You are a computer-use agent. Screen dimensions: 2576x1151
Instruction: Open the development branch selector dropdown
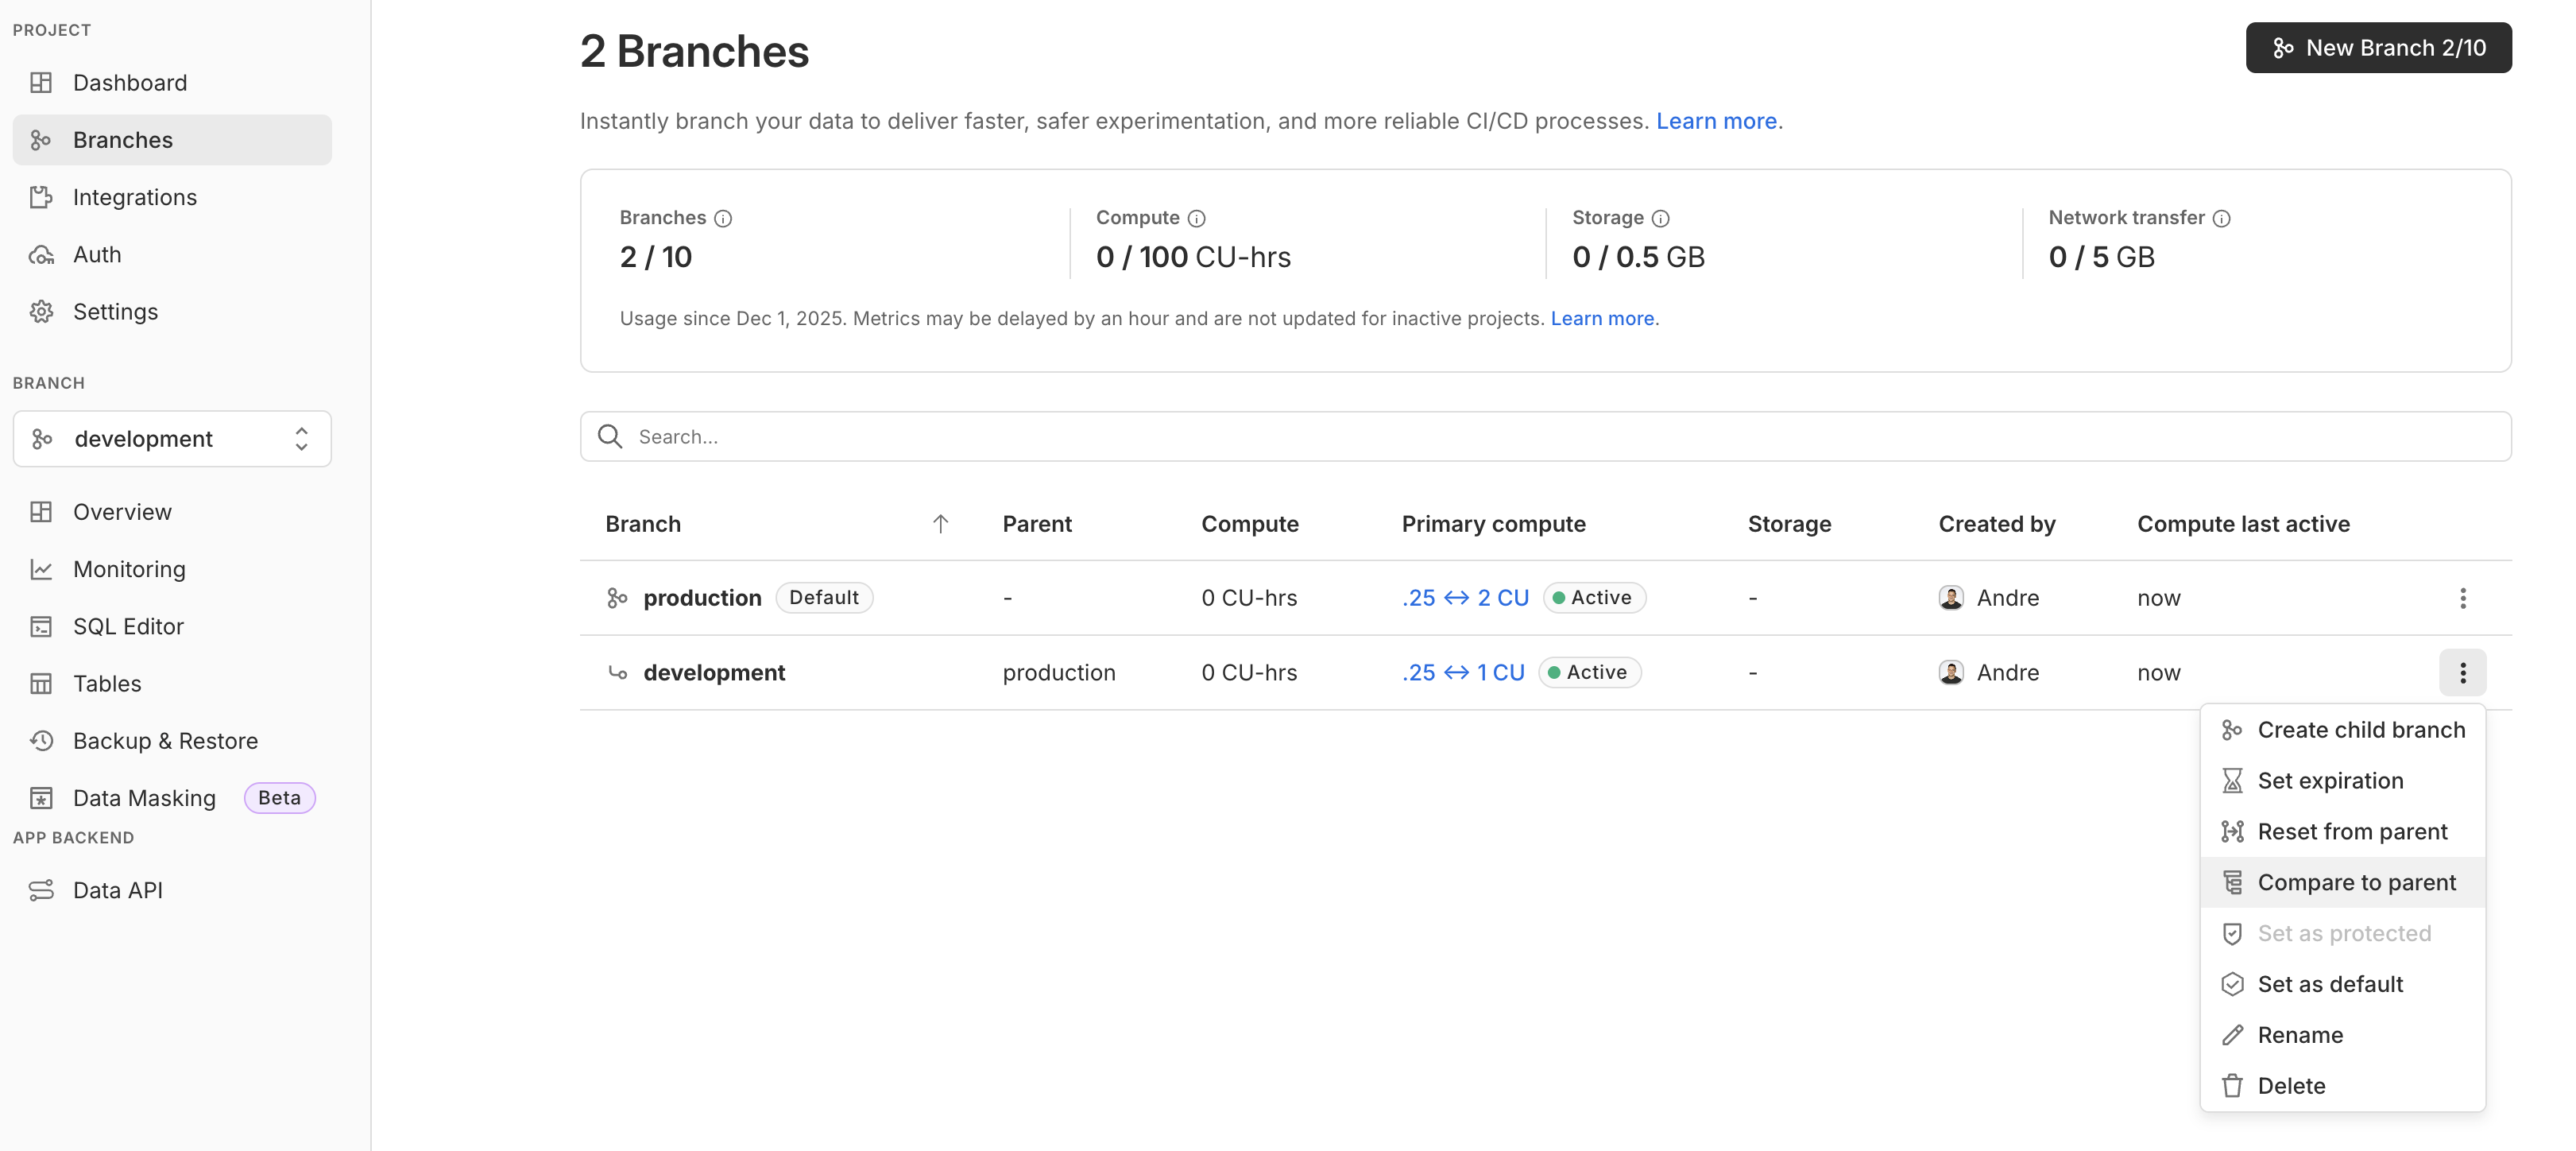(172, 439)
